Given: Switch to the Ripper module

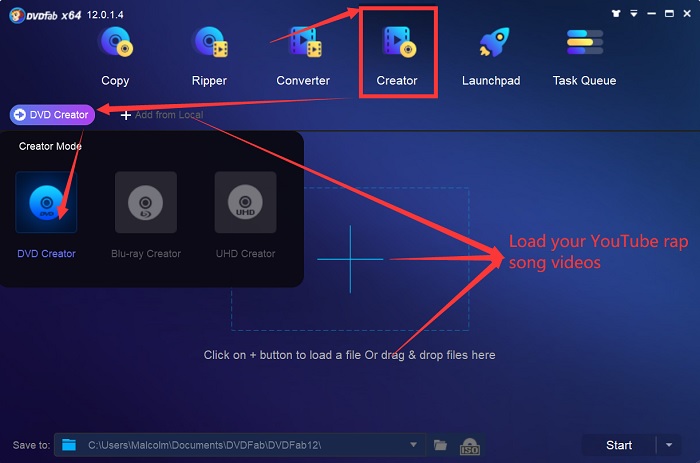Looking at the screenshot, I should (x=208, y=56).
